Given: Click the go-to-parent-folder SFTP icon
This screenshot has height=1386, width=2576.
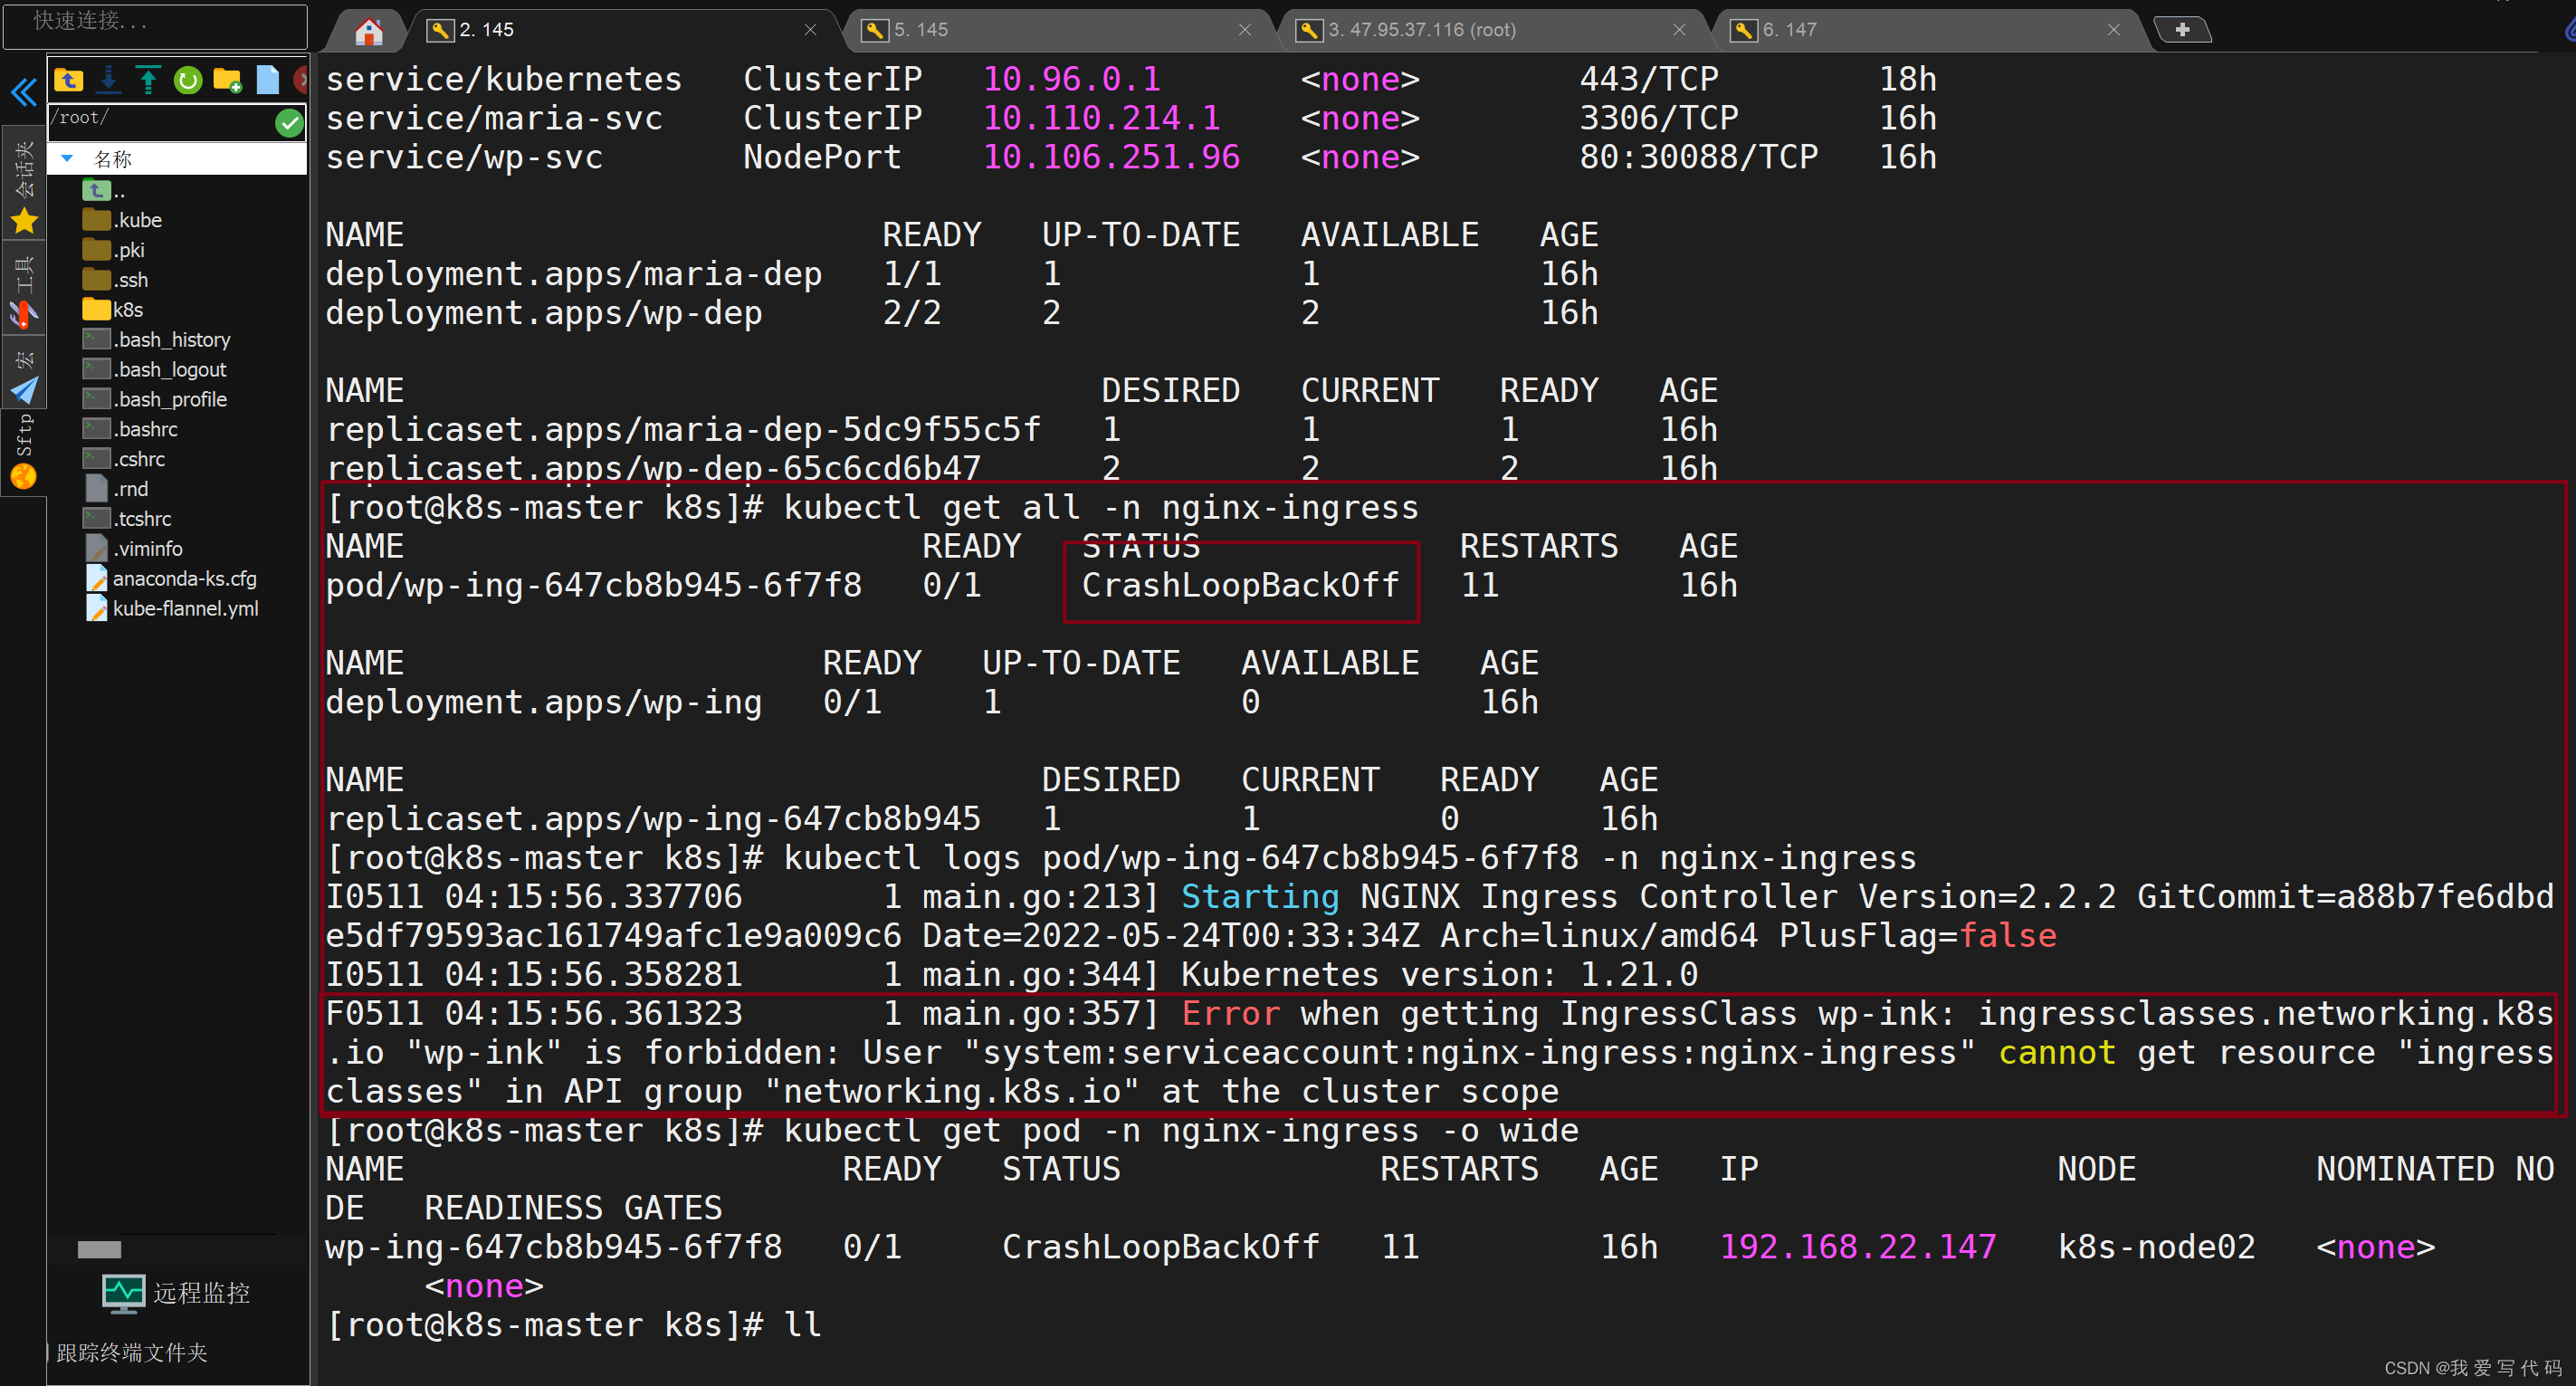Looking at the screenshot, I should pos(69,80).
